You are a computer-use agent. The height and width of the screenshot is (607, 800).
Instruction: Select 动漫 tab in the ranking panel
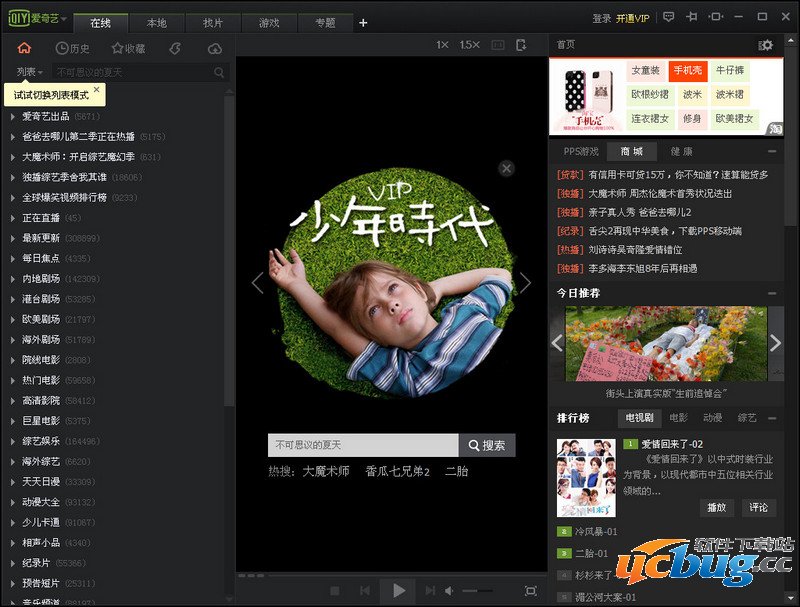point(712,418)
